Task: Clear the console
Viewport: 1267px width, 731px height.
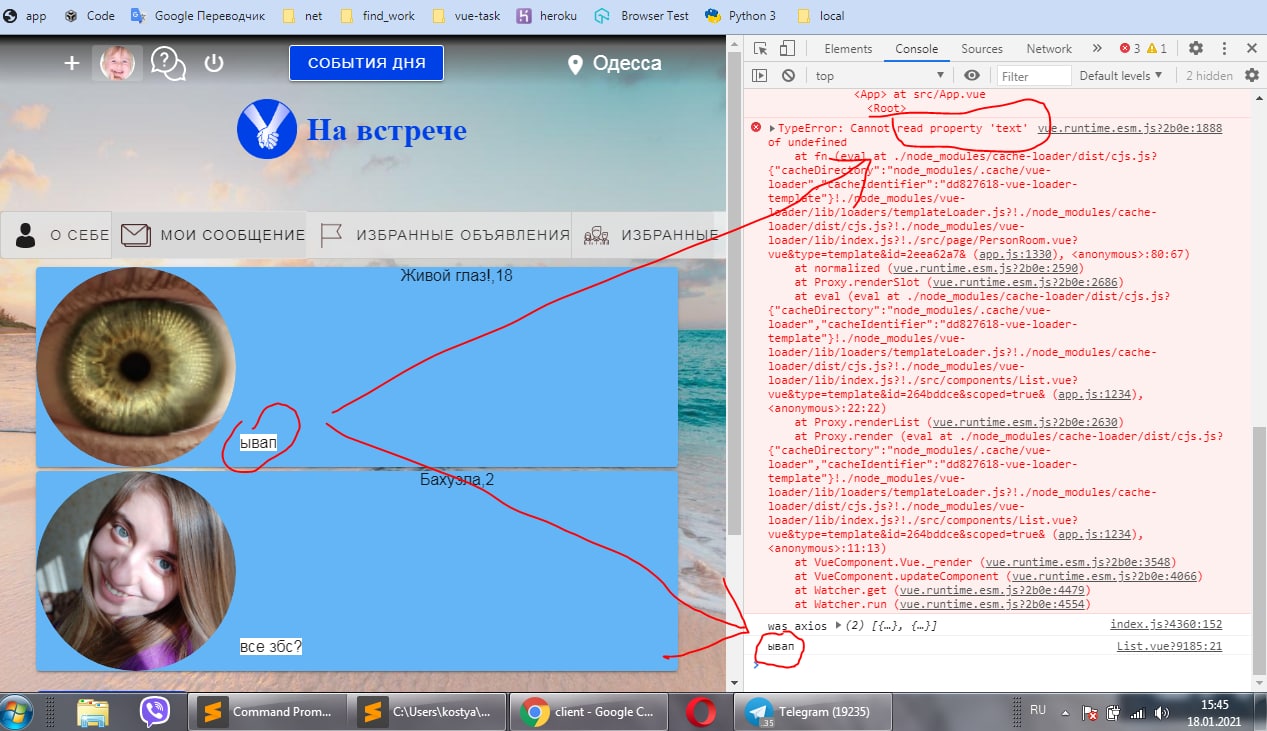Action: point(788,75)
